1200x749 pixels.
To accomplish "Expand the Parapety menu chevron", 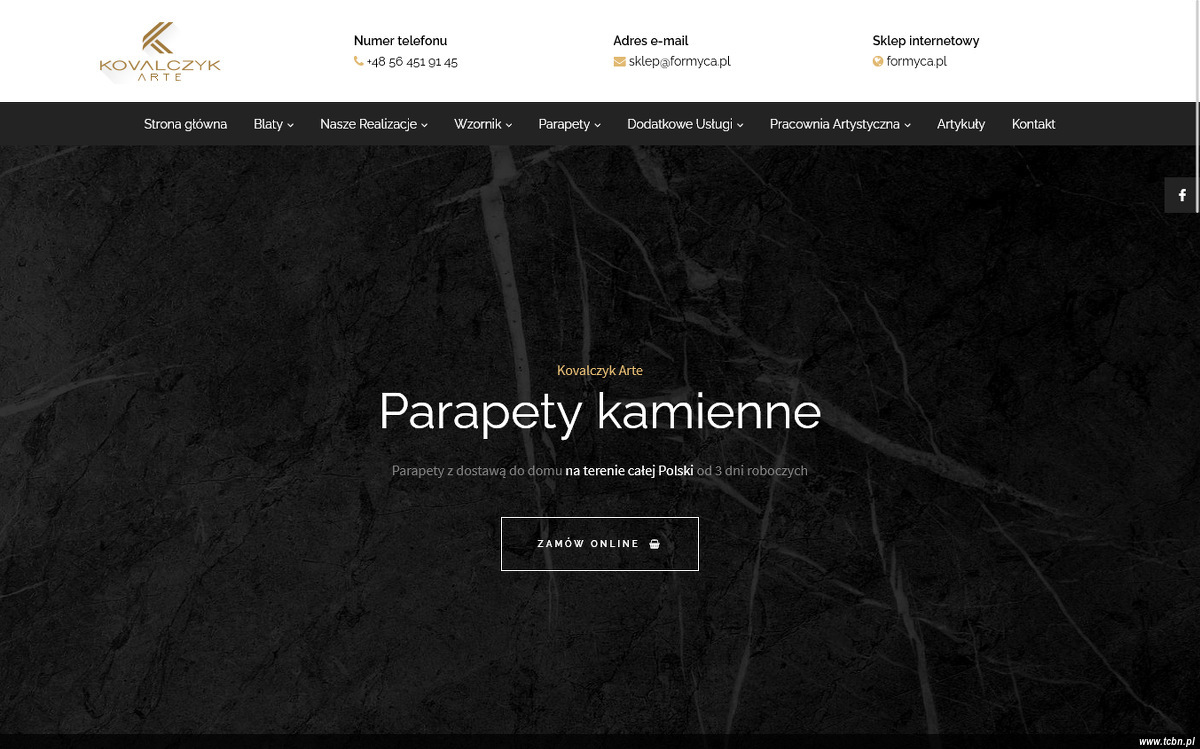I will point(597,125).
